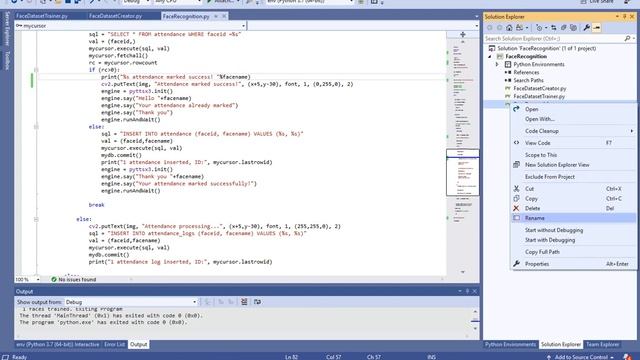This screenshot has height=360, width=640.
Task: Choose Rename from context menu
Action: coord(573,218)
